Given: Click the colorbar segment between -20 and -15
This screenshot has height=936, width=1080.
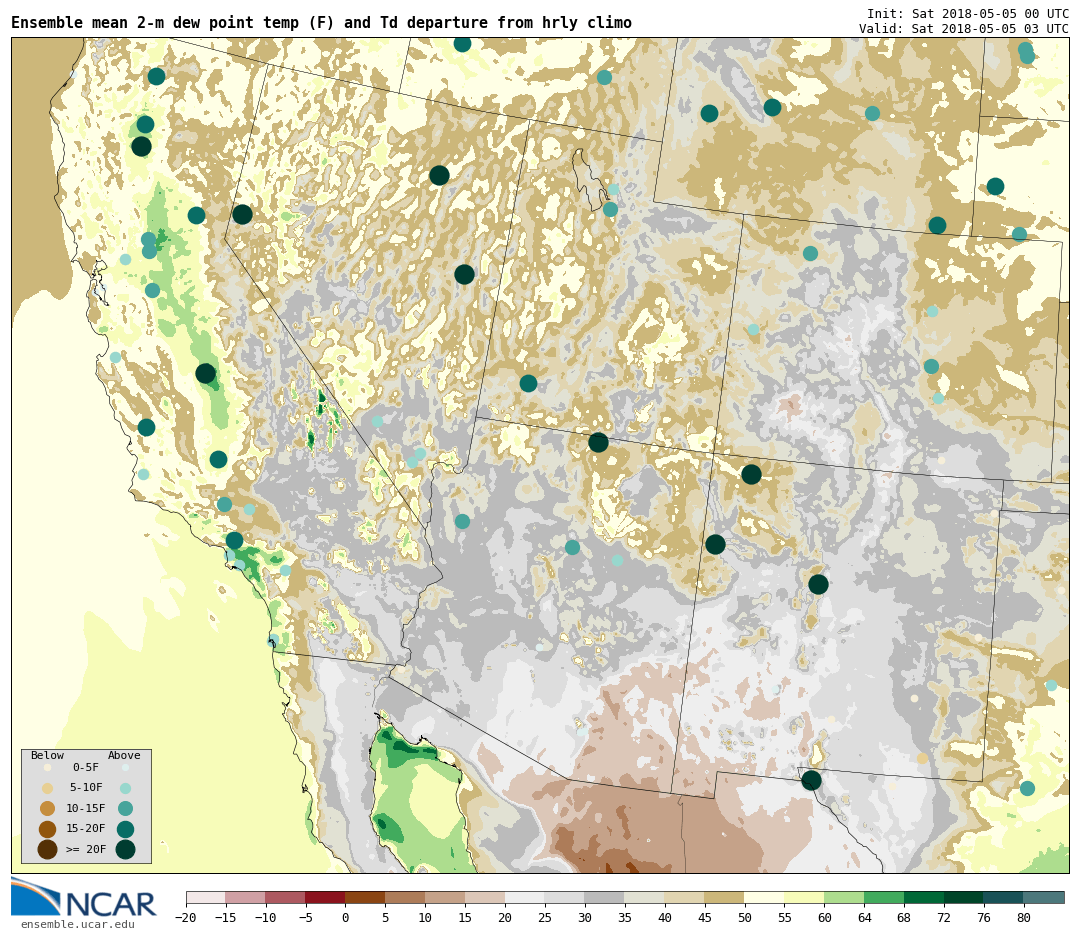Looking at the screenshot, I should [x=206, y=897].
